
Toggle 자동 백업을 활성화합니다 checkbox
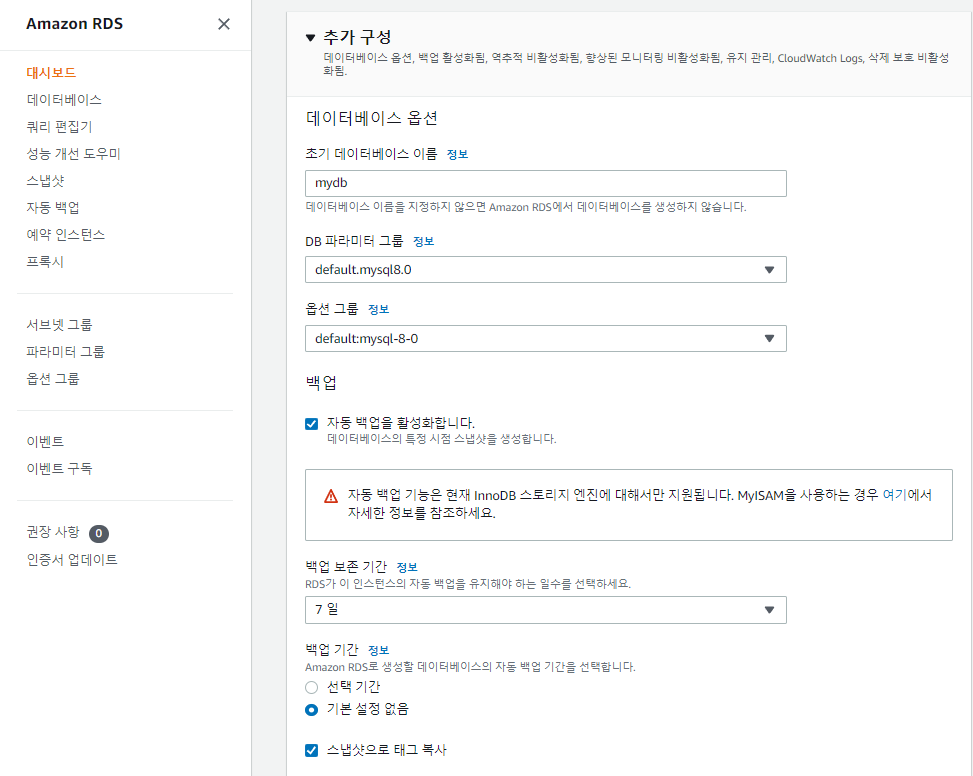(x=312, y=424)
